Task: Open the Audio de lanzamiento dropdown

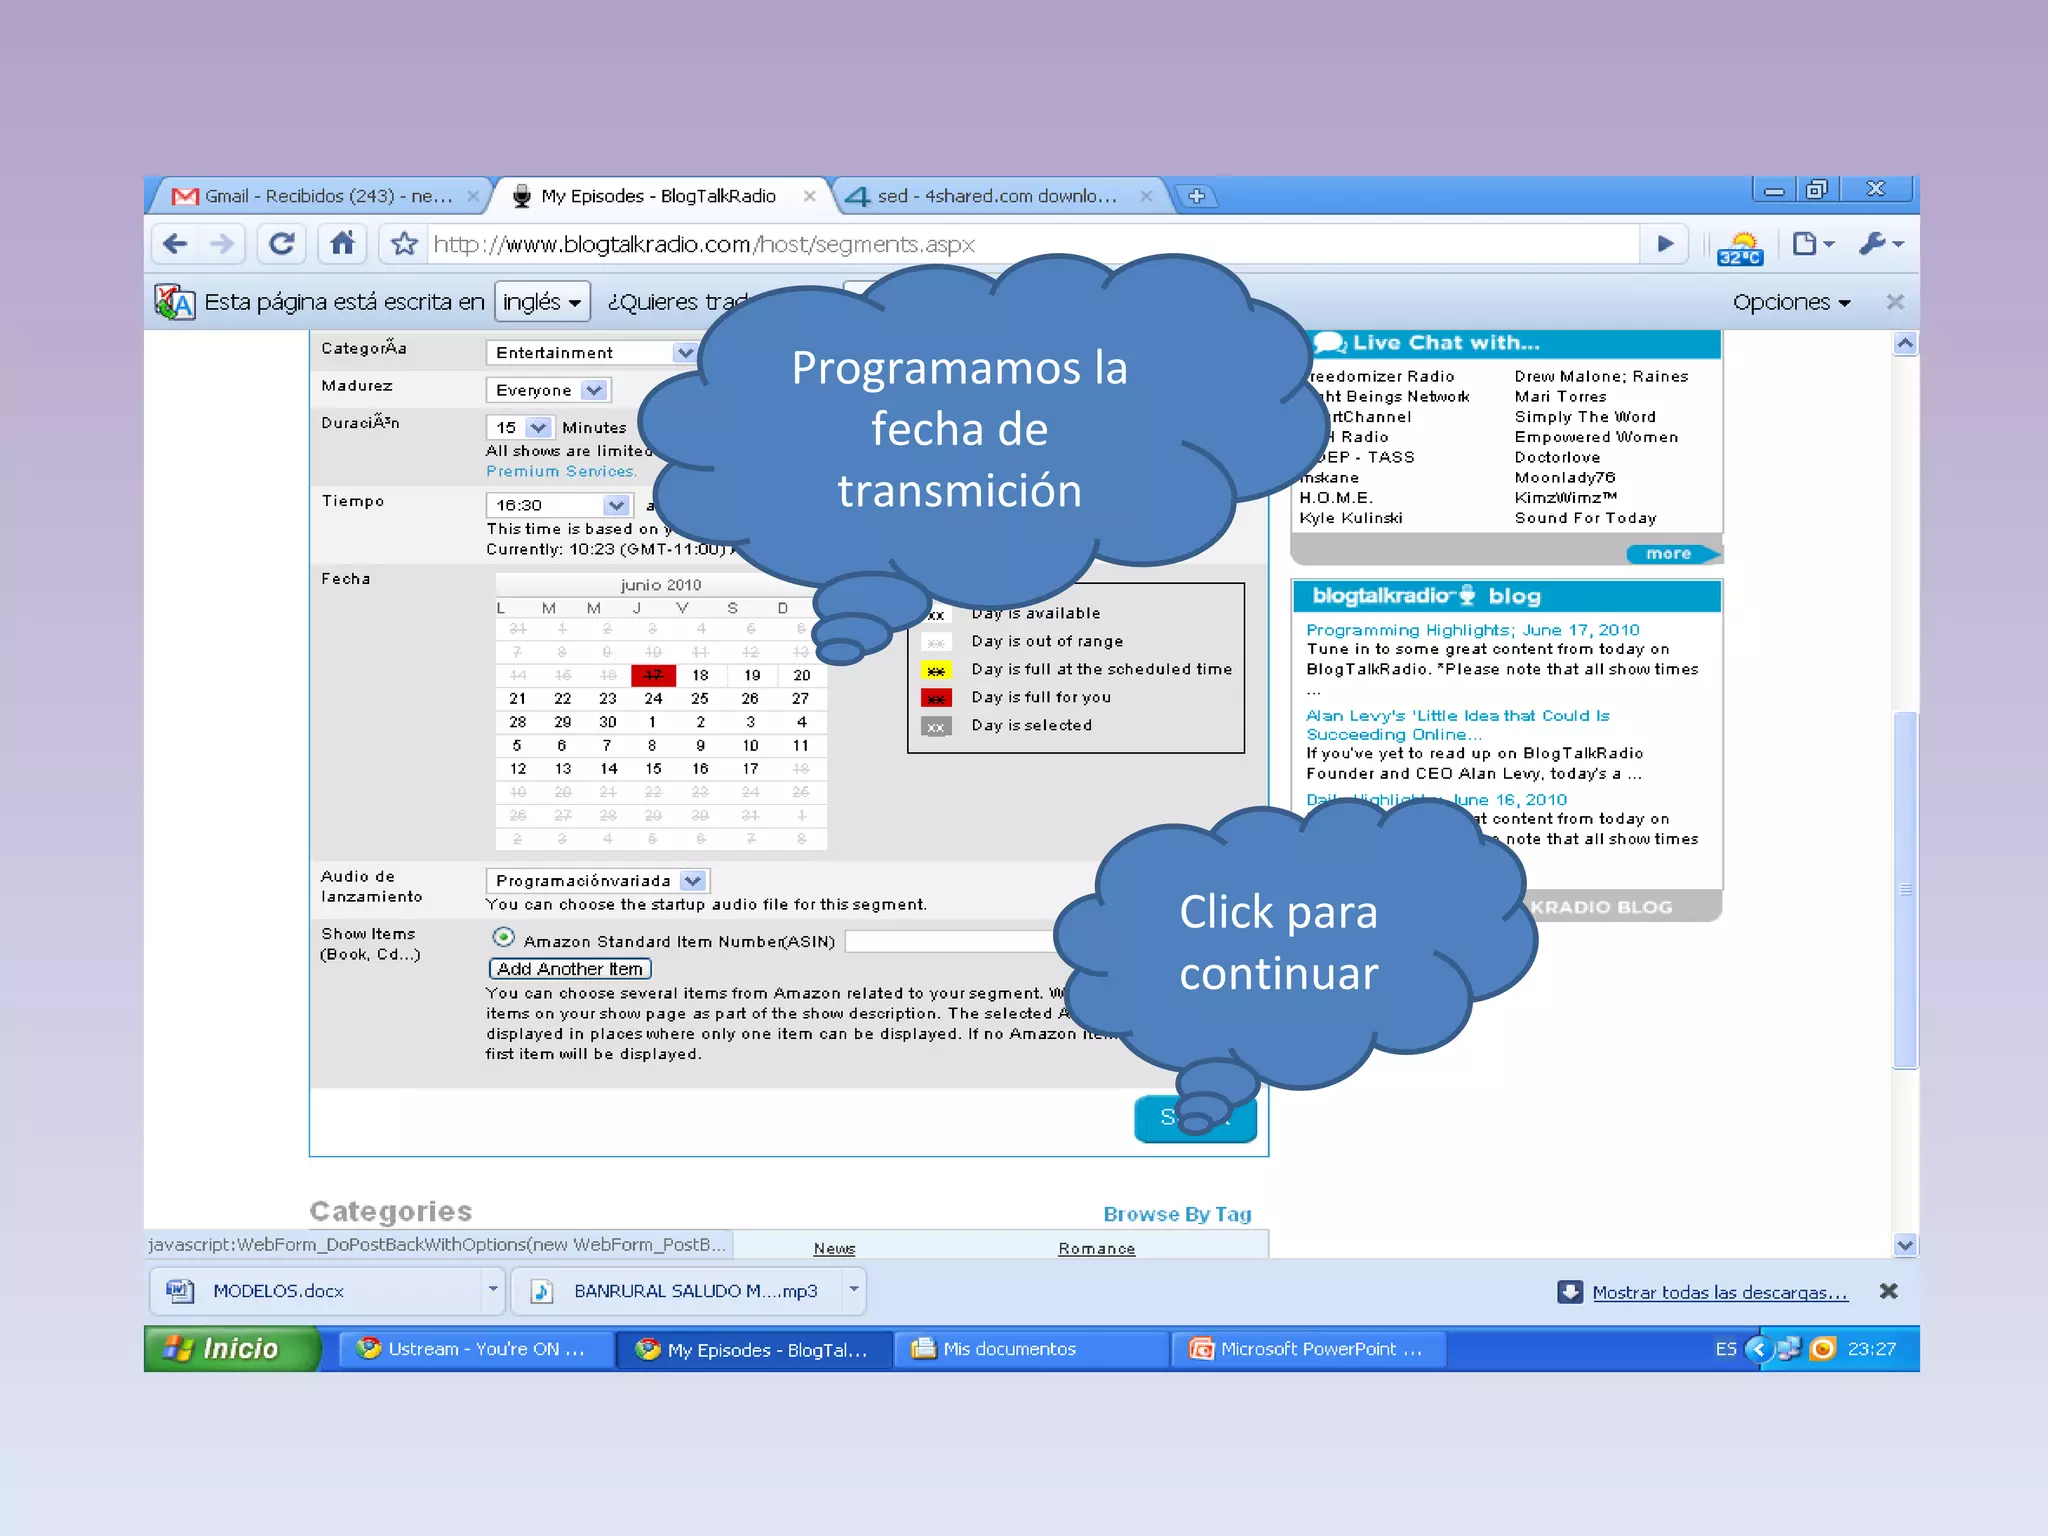Action: (597, 881)
